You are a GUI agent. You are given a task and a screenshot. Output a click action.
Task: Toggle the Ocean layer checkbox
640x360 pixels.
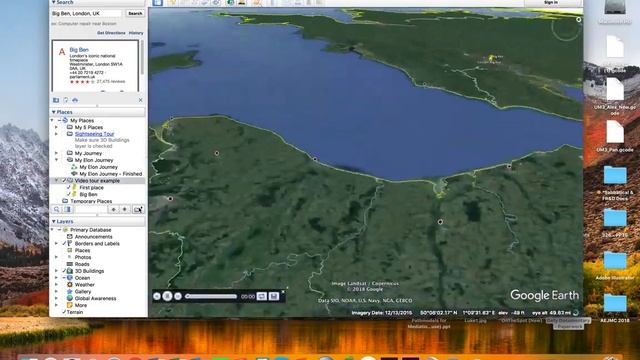(x=64, y=278)
